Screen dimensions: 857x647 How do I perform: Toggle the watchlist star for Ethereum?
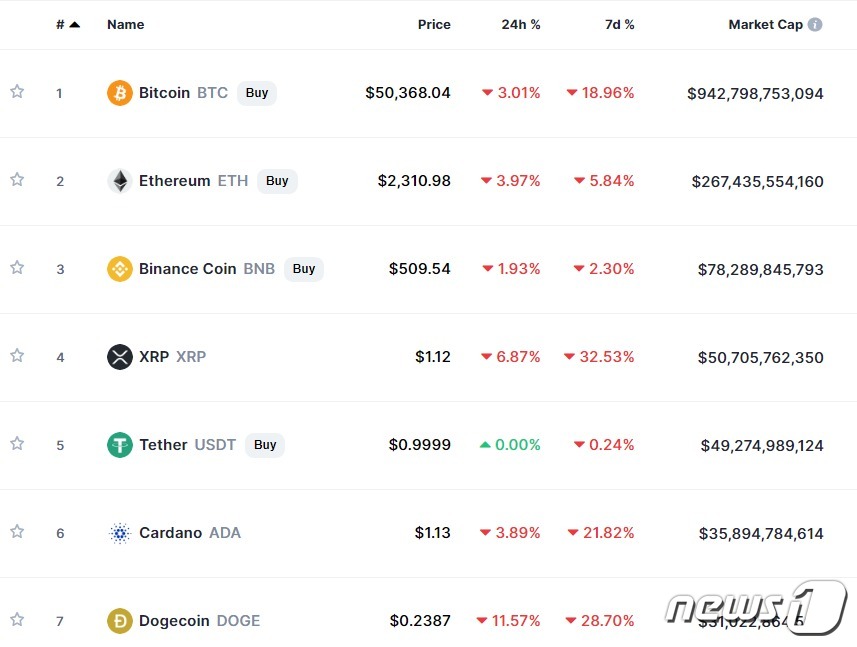point(17,180)
